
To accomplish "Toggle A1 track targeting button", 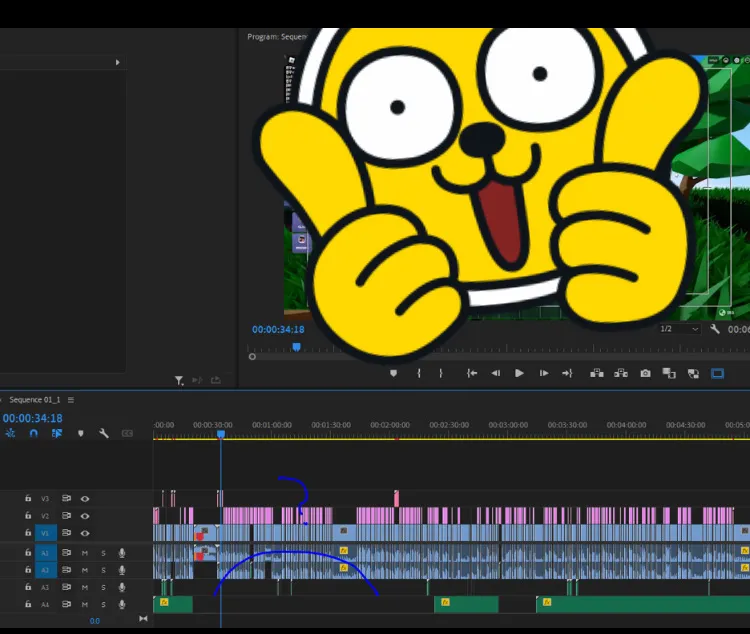I will [x=45, y=553].
